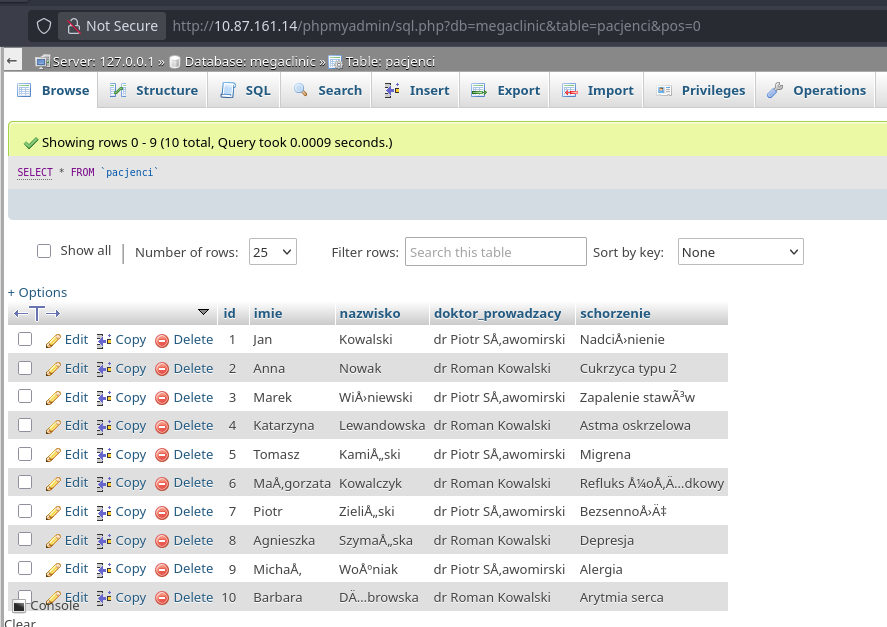Open the Export tab
Image resolution: width=887 pixels, height=627 pixels.
[506, 91]
